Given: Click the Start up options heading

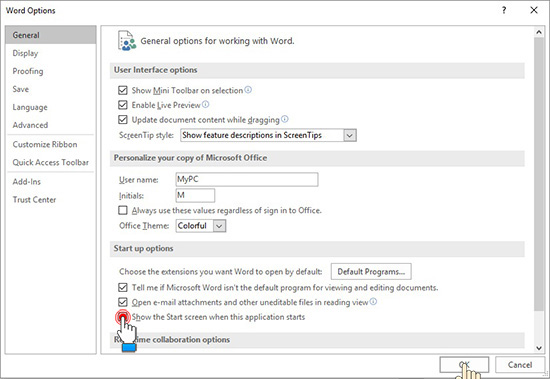Looking at the screenshot, I should [x=143, y=248].
